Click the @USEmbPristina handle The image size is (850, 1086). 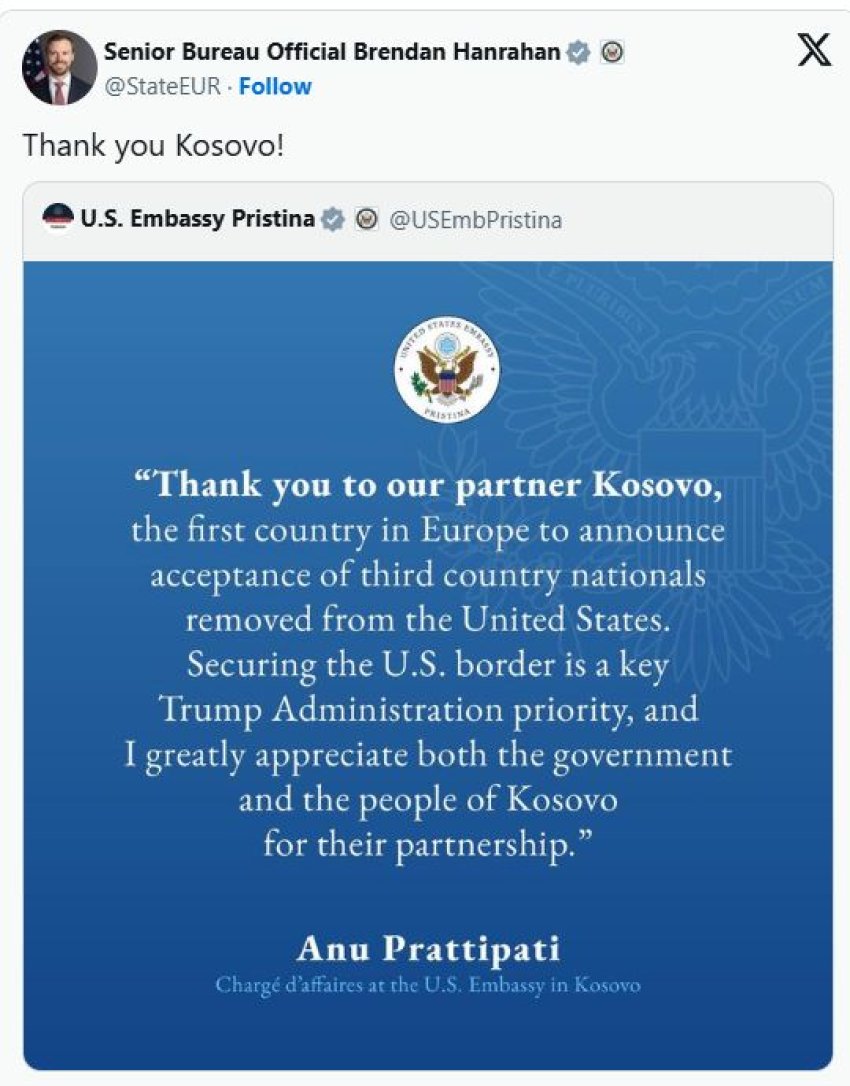pos(474,219)
